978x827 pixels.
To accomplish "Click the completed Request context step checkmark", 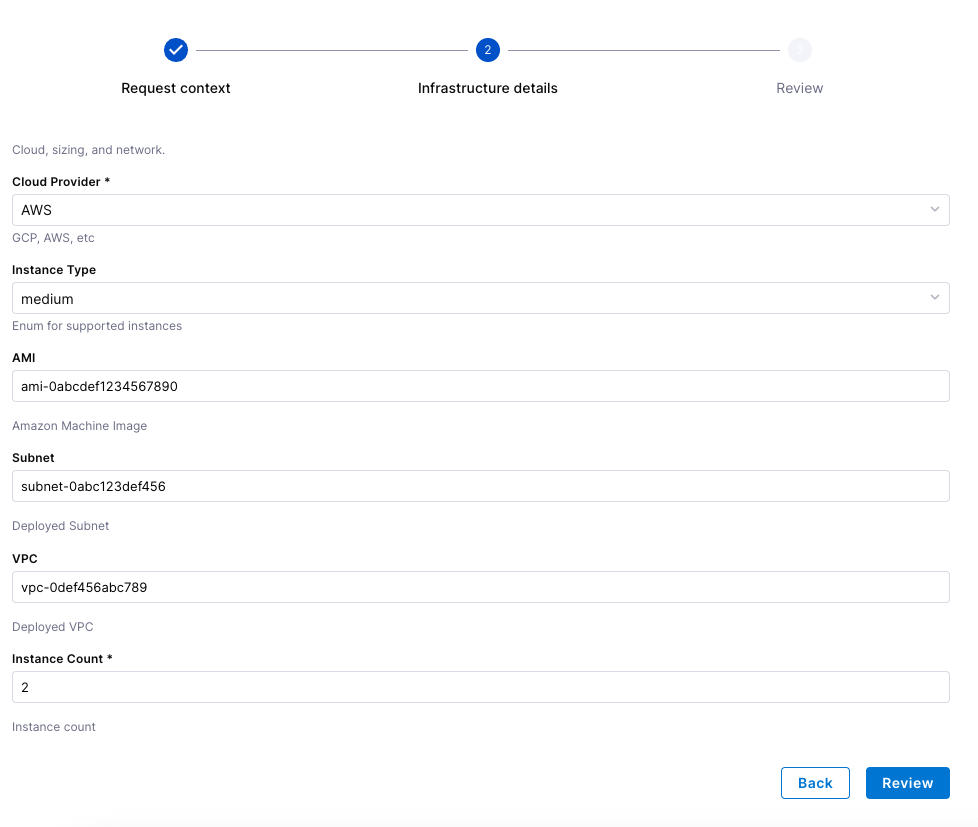I will [x=176, y=50].
